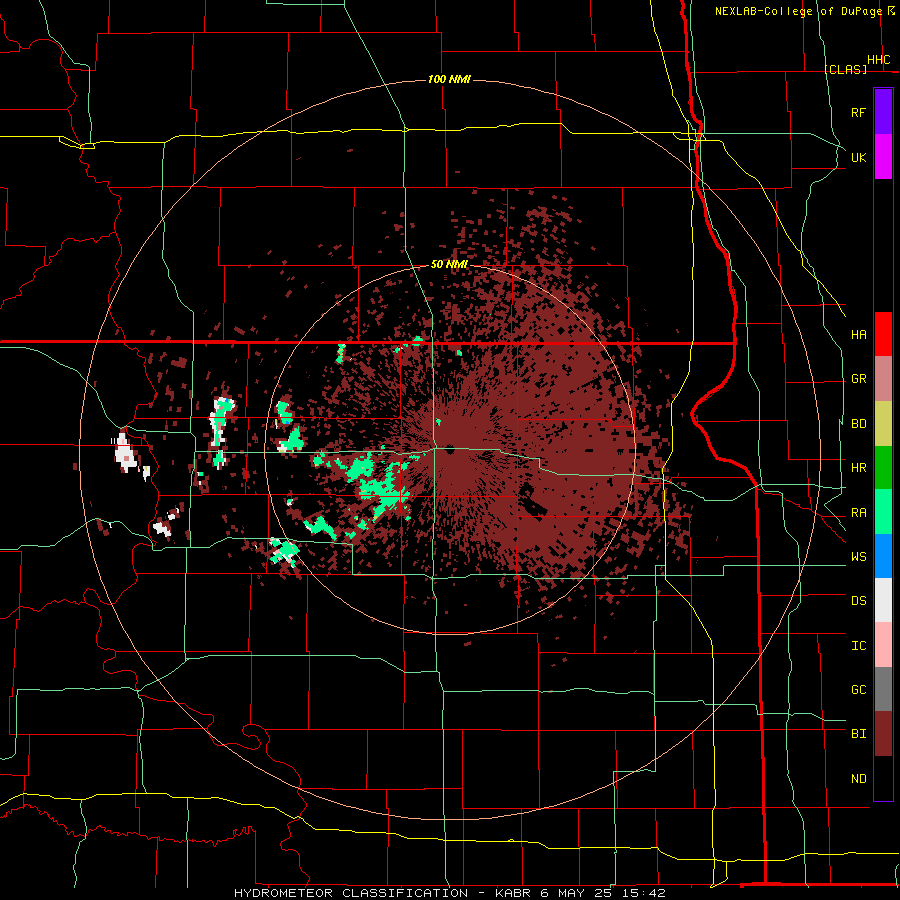Image resolution: width=900 pixels, height=900 pixels.
Task: Click the GC gray legend color swatch
Action: 883,689
